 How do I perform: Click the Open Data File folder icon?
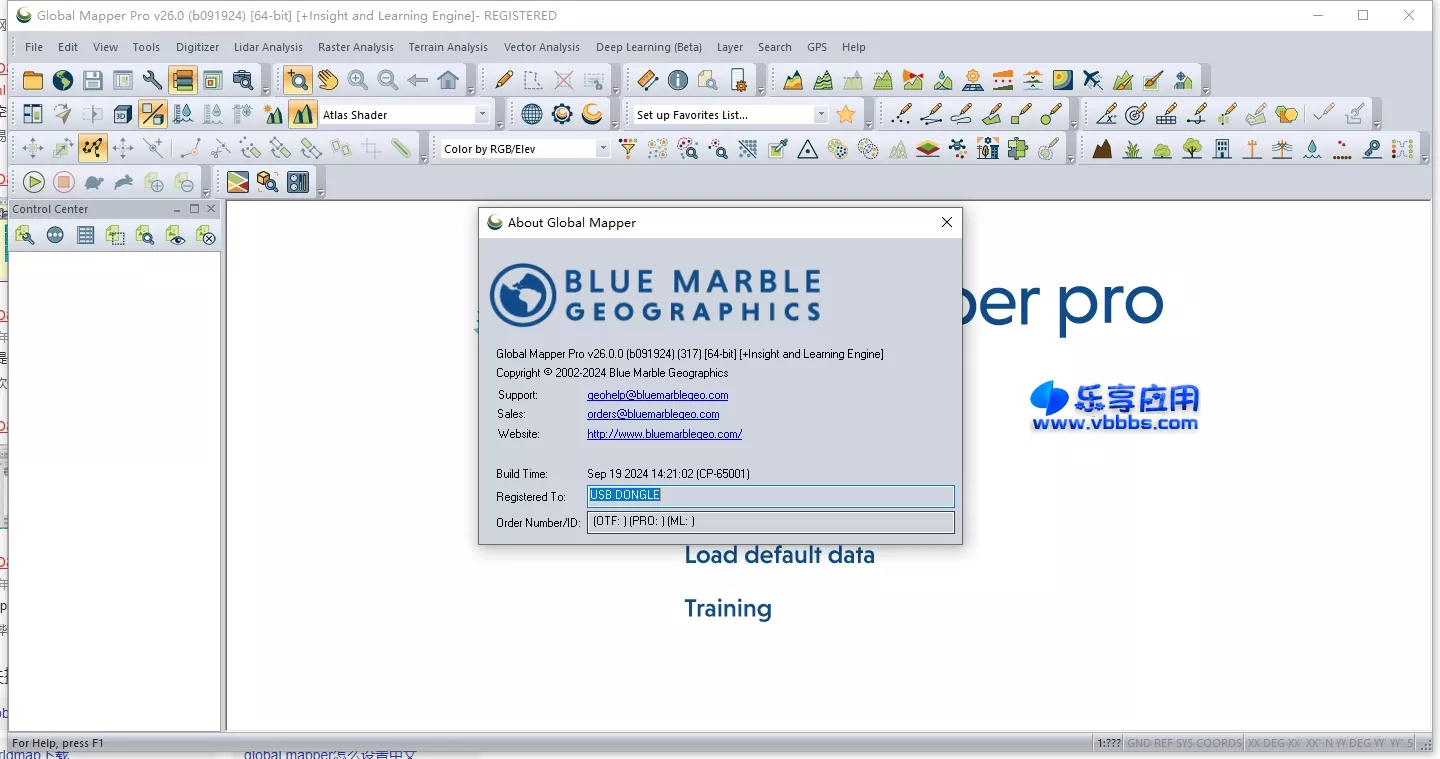click(x=33, y=81)
